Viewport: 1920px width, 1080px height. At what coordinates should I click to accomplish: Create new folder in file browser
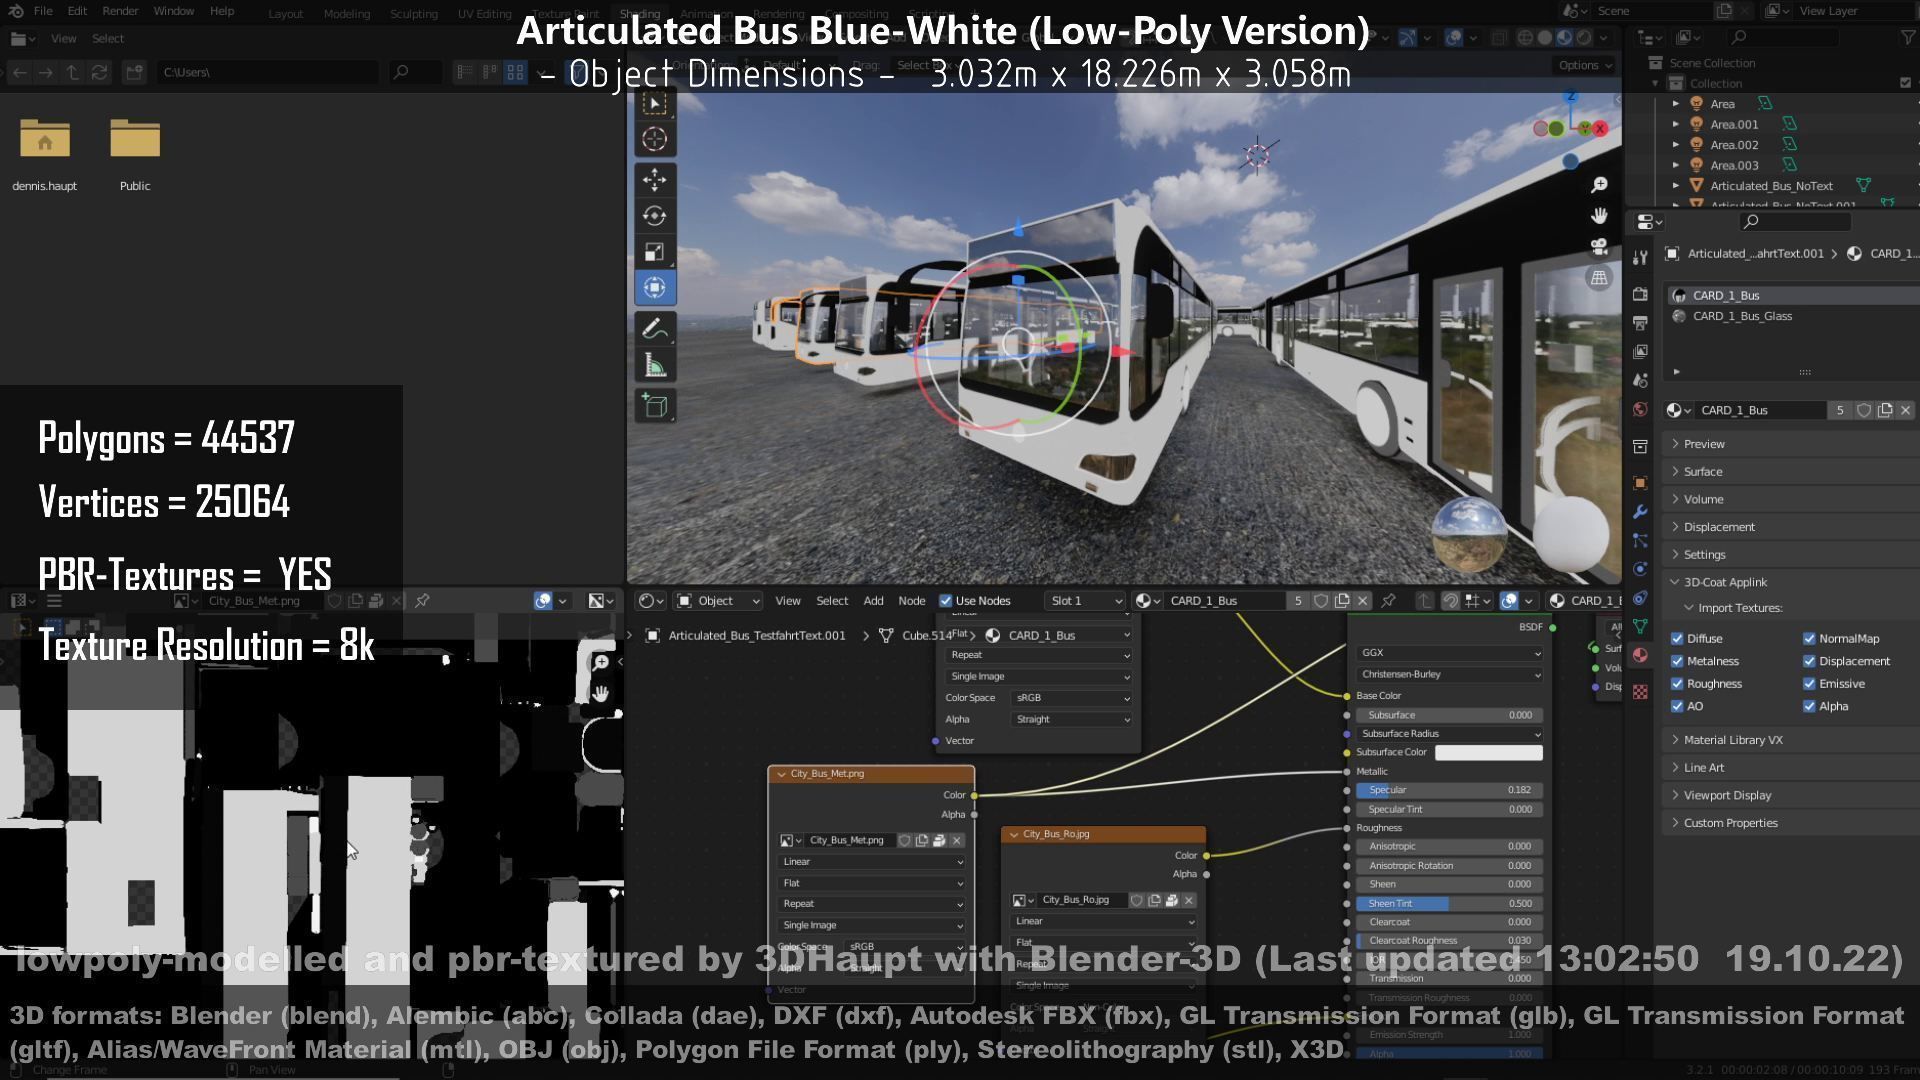point(134,72)
